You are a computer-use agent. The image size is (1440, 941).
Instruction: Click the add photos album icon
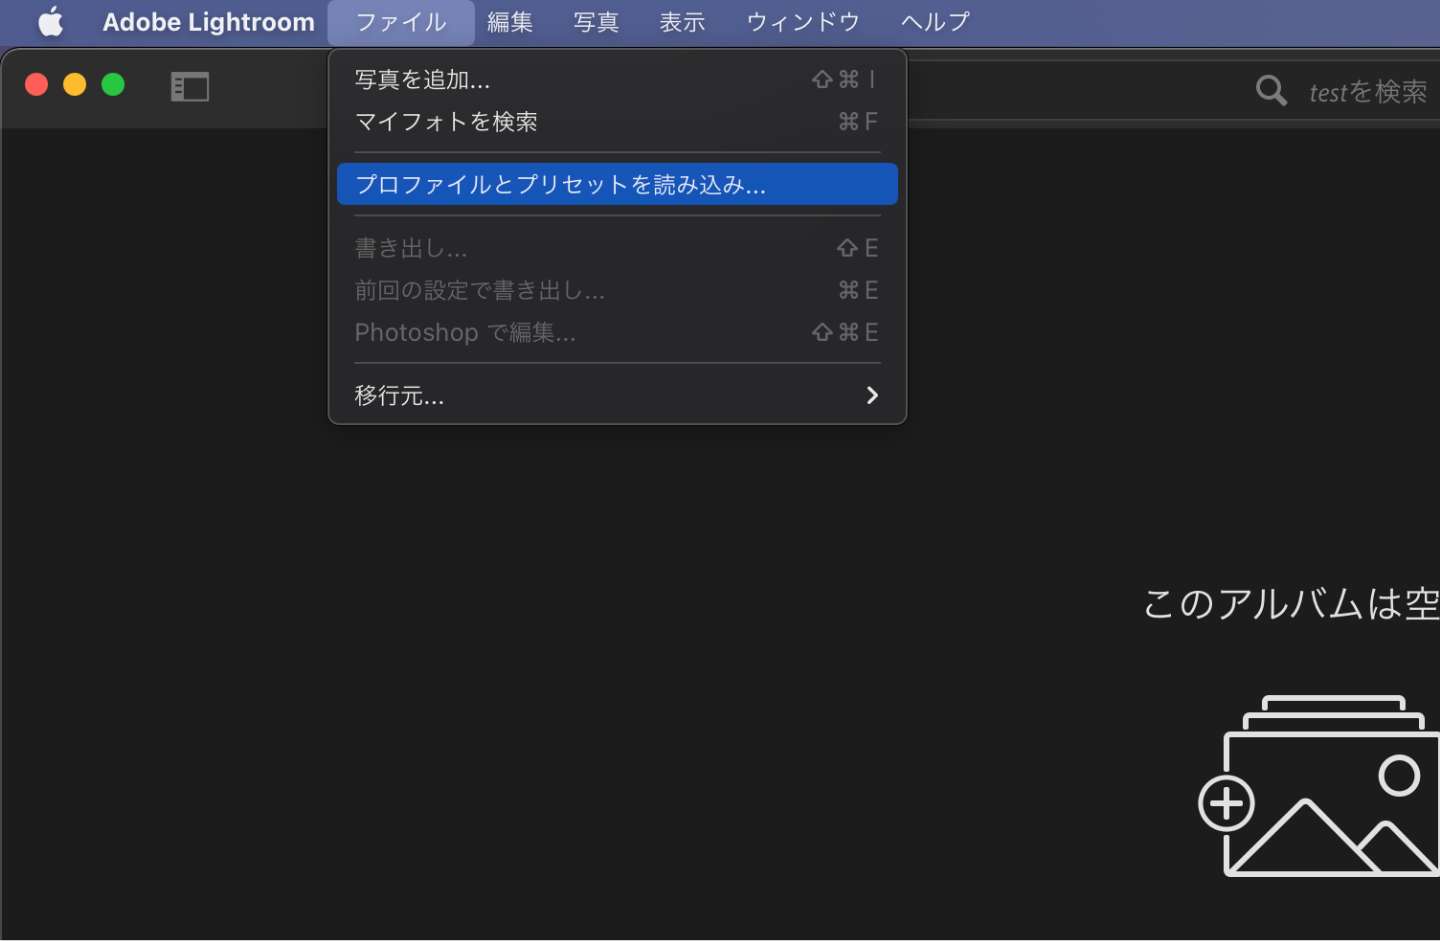click(1318, 786)
